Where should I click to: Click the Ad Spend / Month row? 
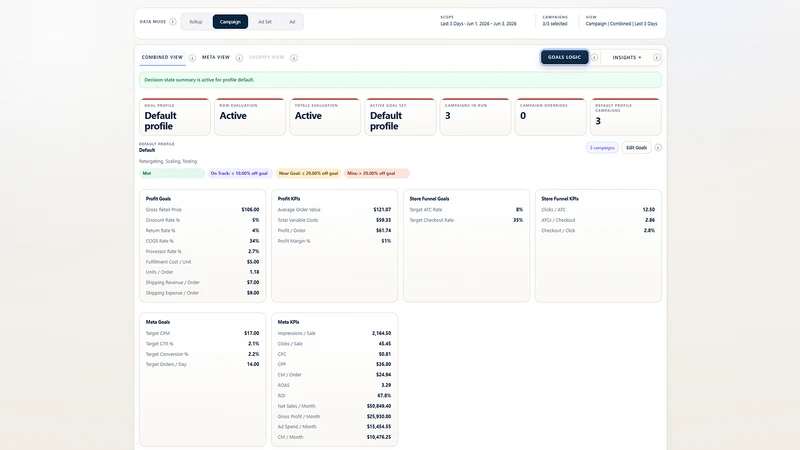click(334, 427)
